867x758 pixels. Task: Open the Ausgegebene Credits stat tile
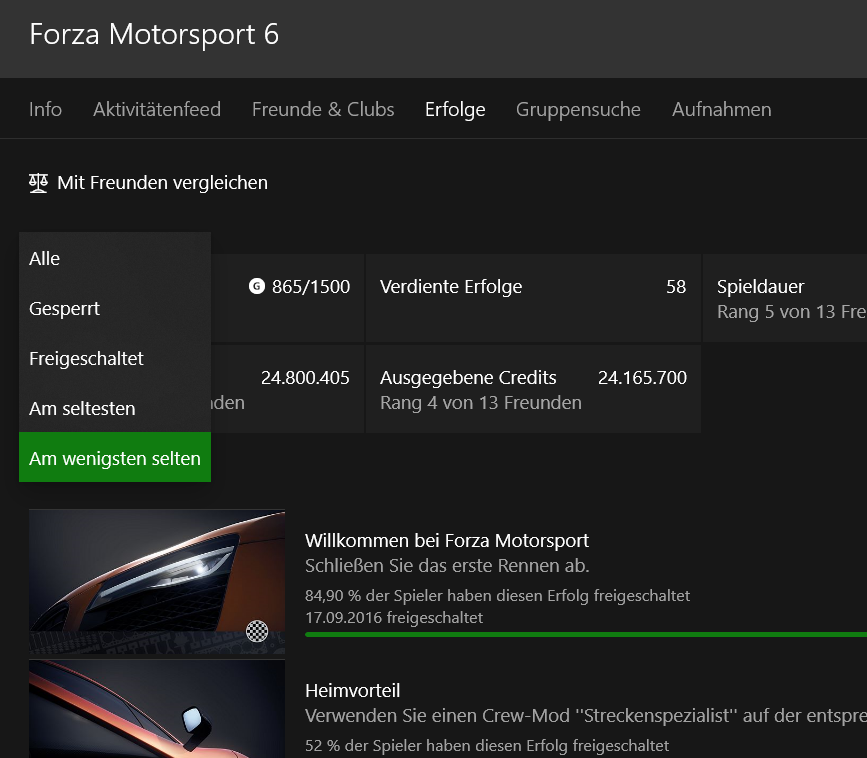click(533, 389)
